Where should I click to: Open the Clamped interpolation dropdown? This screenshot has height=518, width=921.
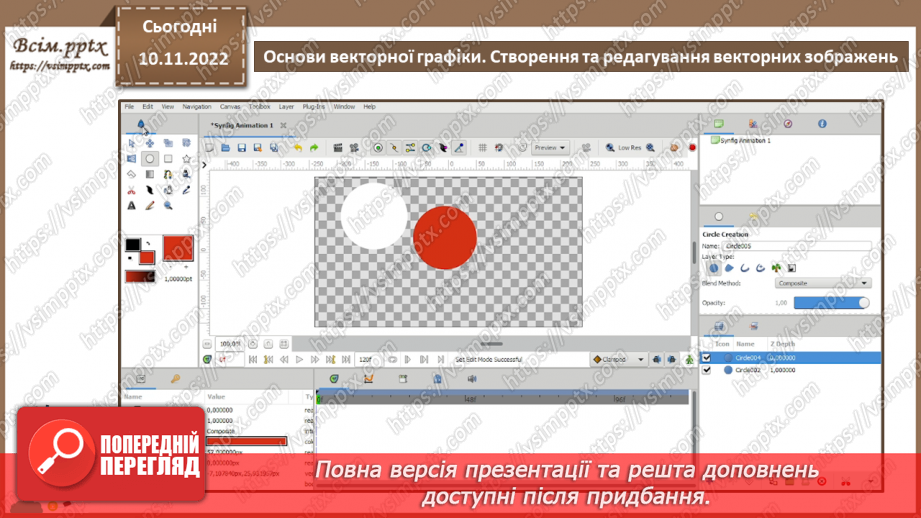(x=618, y=359)
